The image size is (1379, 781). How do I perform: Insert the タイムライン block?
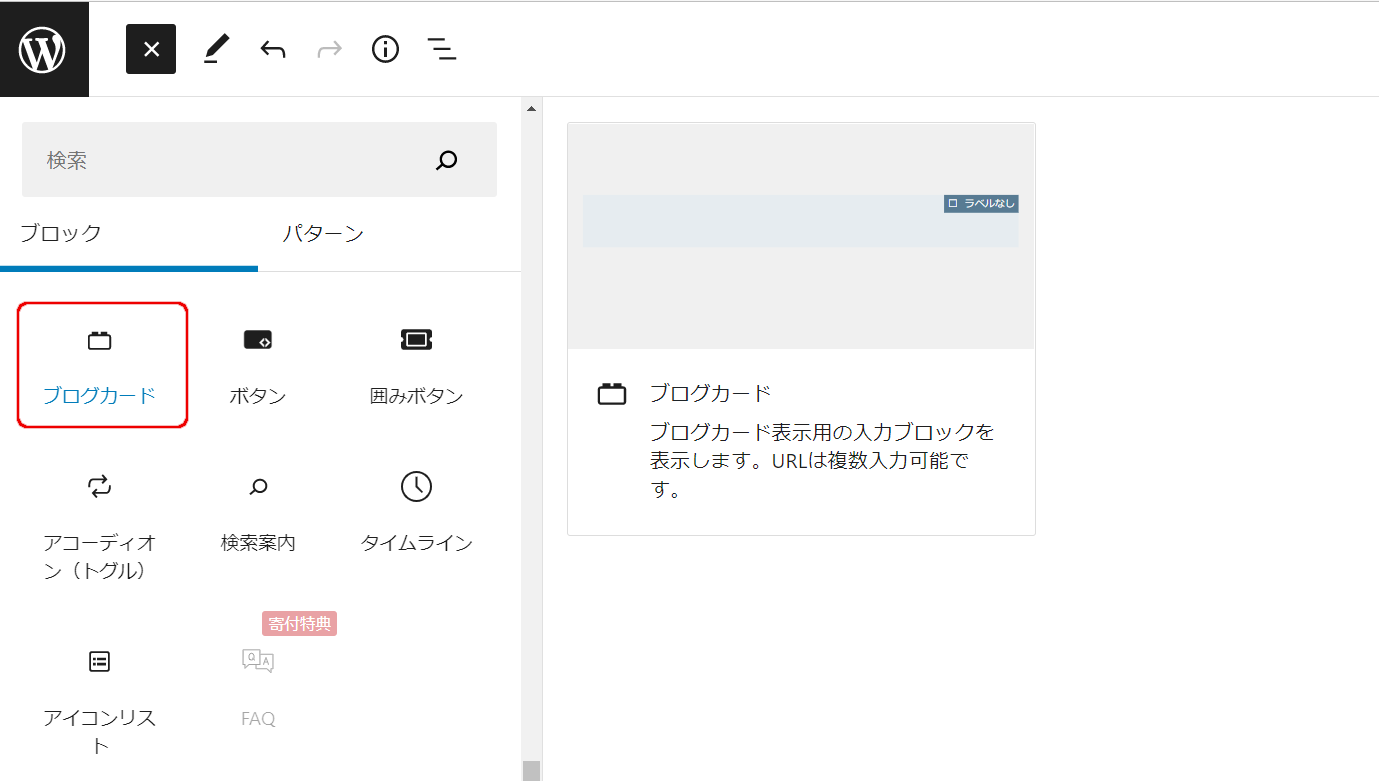(x=416, y=512)
